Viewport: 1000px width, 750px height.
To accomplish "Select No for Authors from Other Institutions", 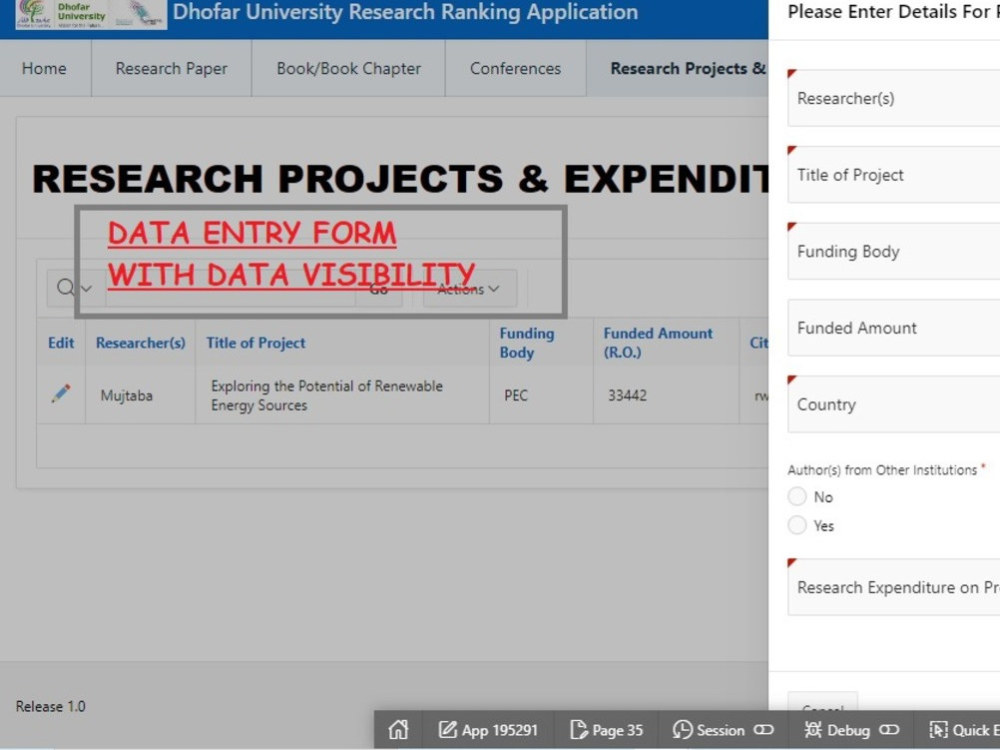I will (x=797, y=496).
